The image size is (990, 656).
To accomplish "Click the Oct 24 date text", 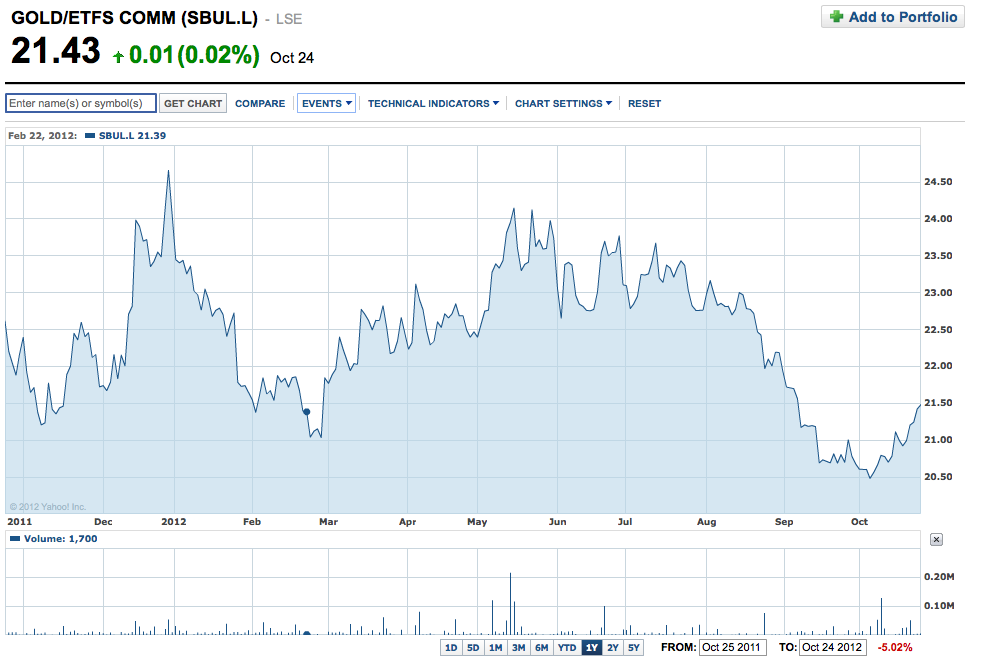I will click(x=292, y=57).
